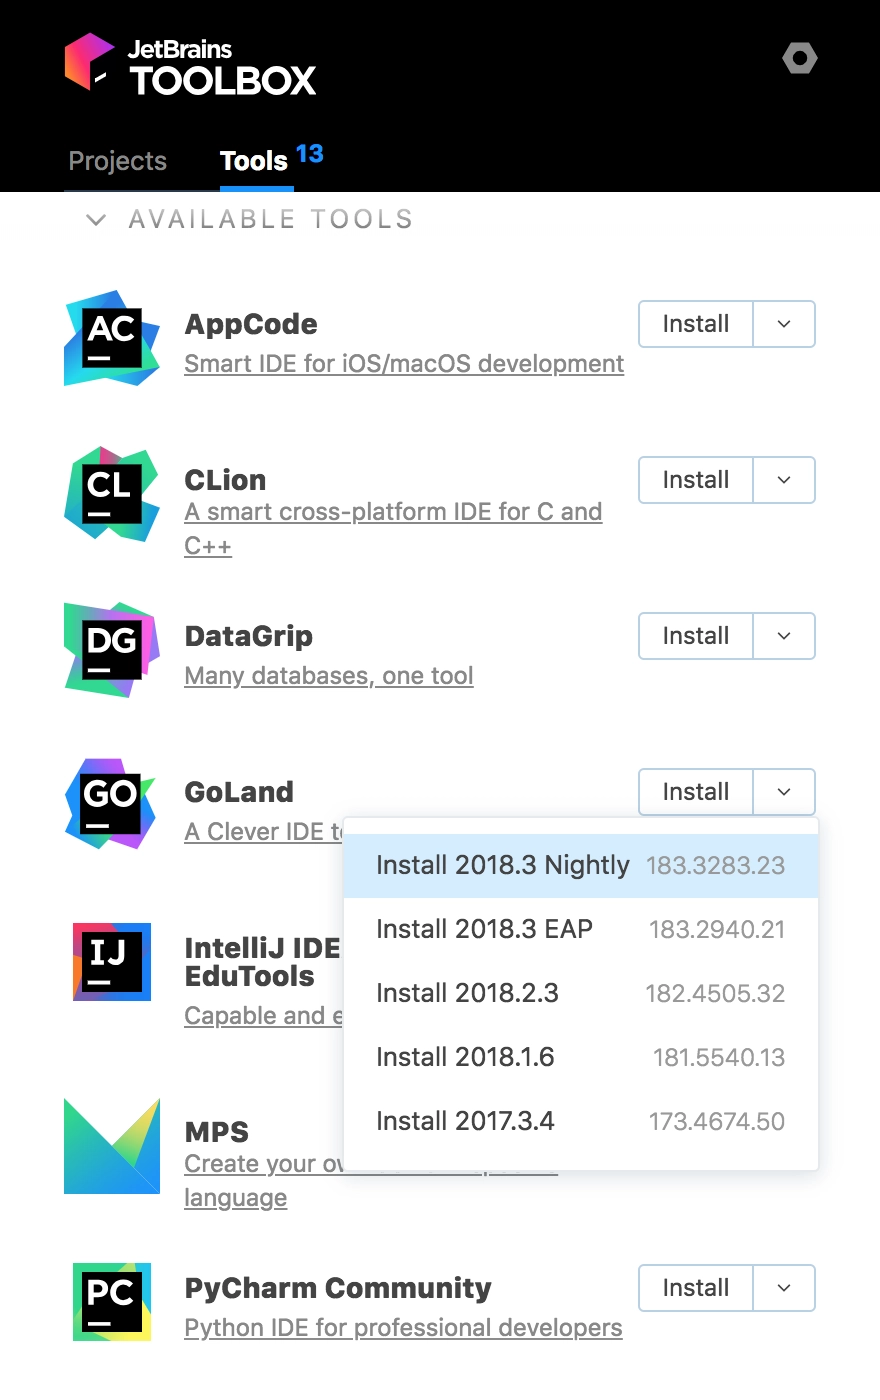Click the JetBrains Toolbox logo
Image resolution: width=880 pixels, height=1400 pixels.
[x=190, y=65]
